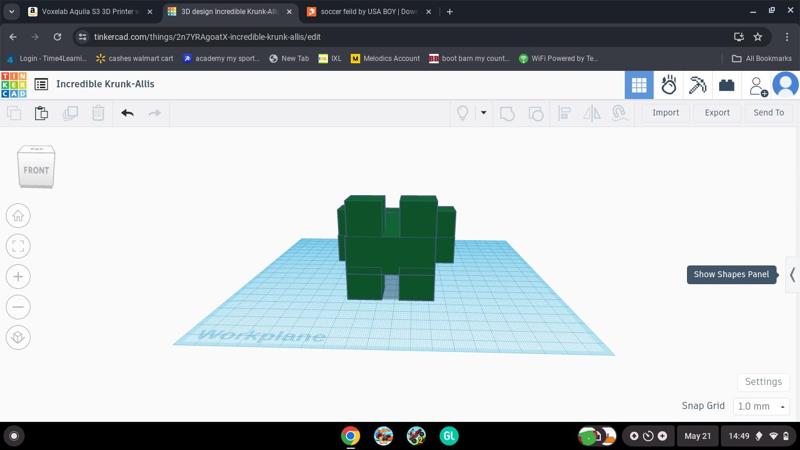Reset to Home view
This screenshot has width=800, height=450.
coord(18,216)
